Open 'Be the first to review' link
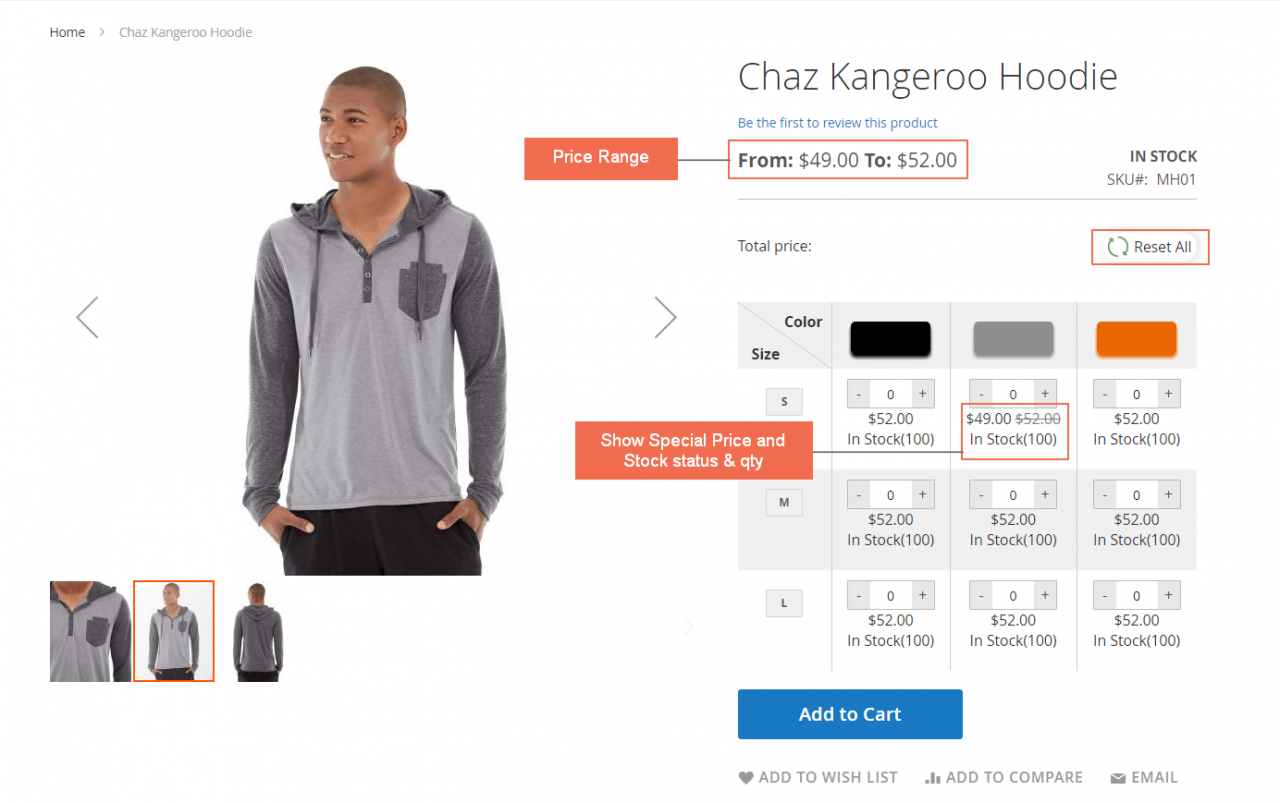This screenshot has width=1280, height=803. point(838,123)
